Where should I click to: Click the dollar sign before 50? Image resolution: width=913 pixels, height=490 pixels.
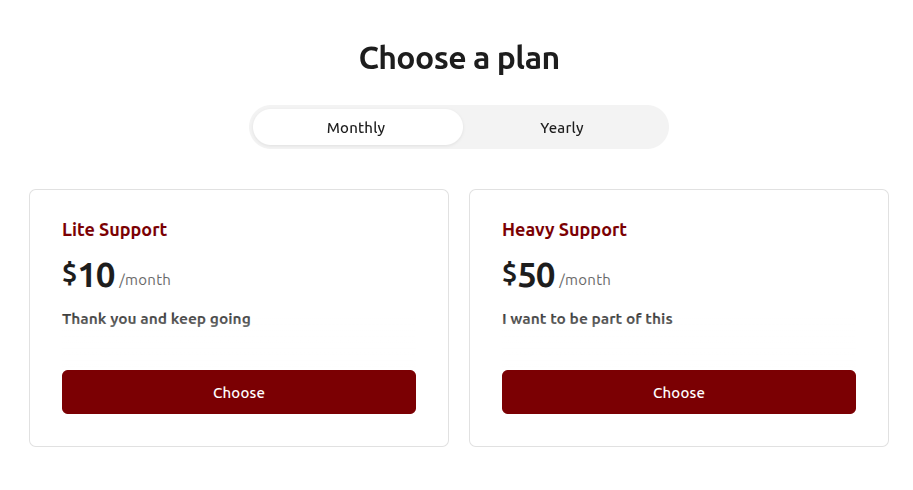[509, 273]
